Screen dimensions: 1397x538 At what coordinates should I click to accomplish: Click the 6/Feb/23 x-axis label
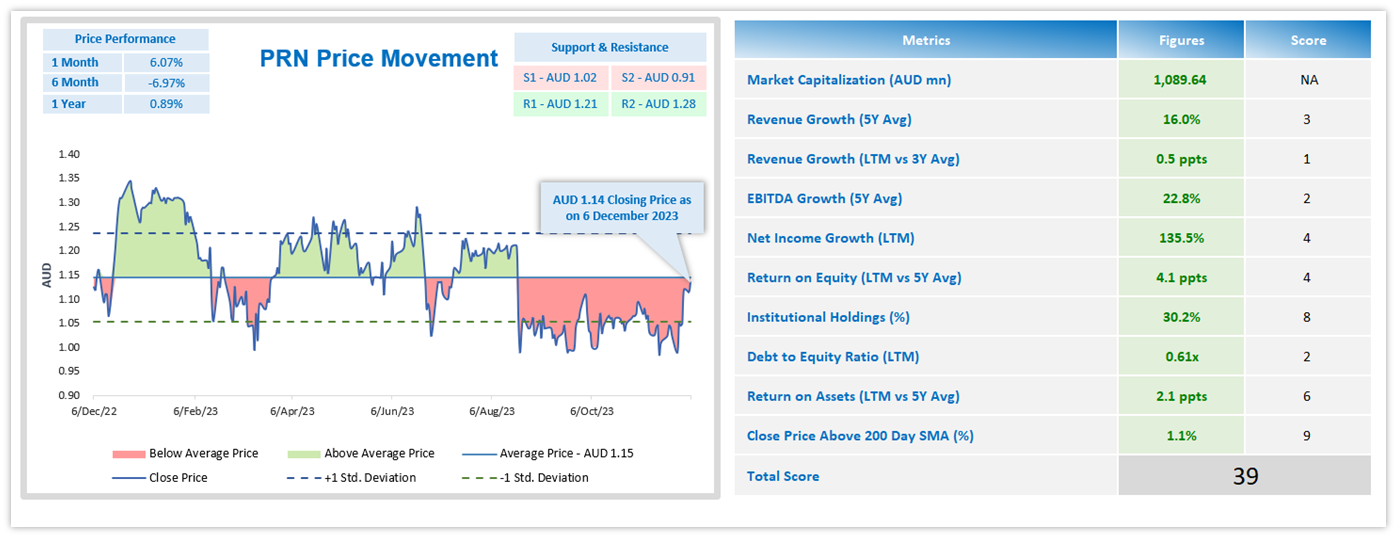tap(194, 411)
